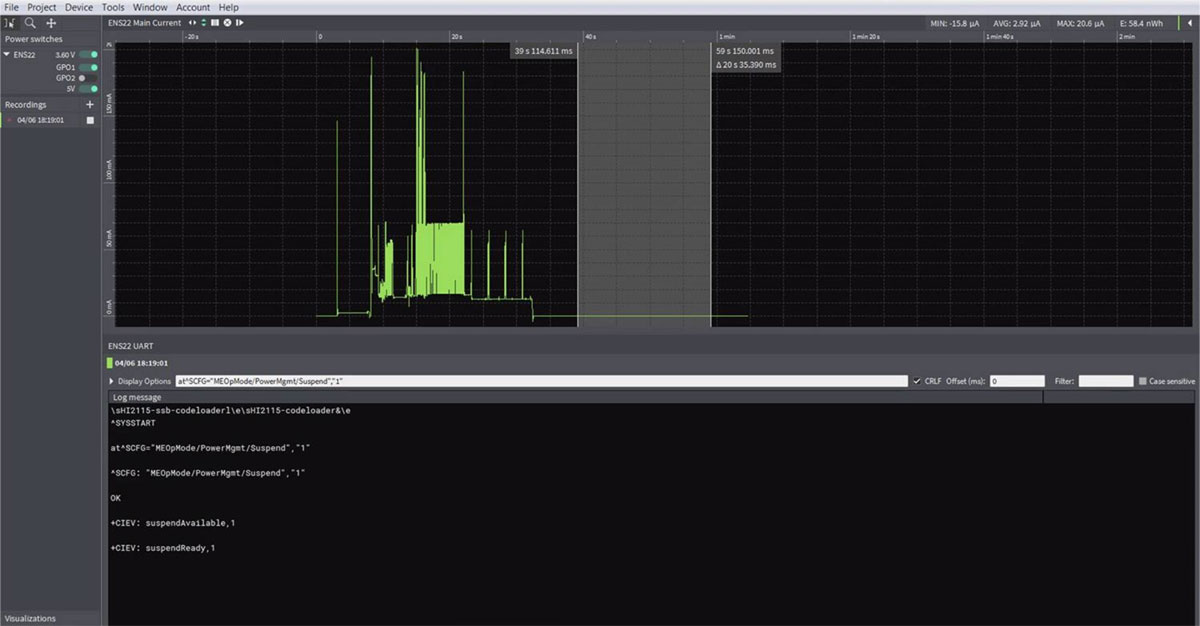Activate the magnifier zoom tool
The width and height of the screenshot is (1200, 626).
30,22
